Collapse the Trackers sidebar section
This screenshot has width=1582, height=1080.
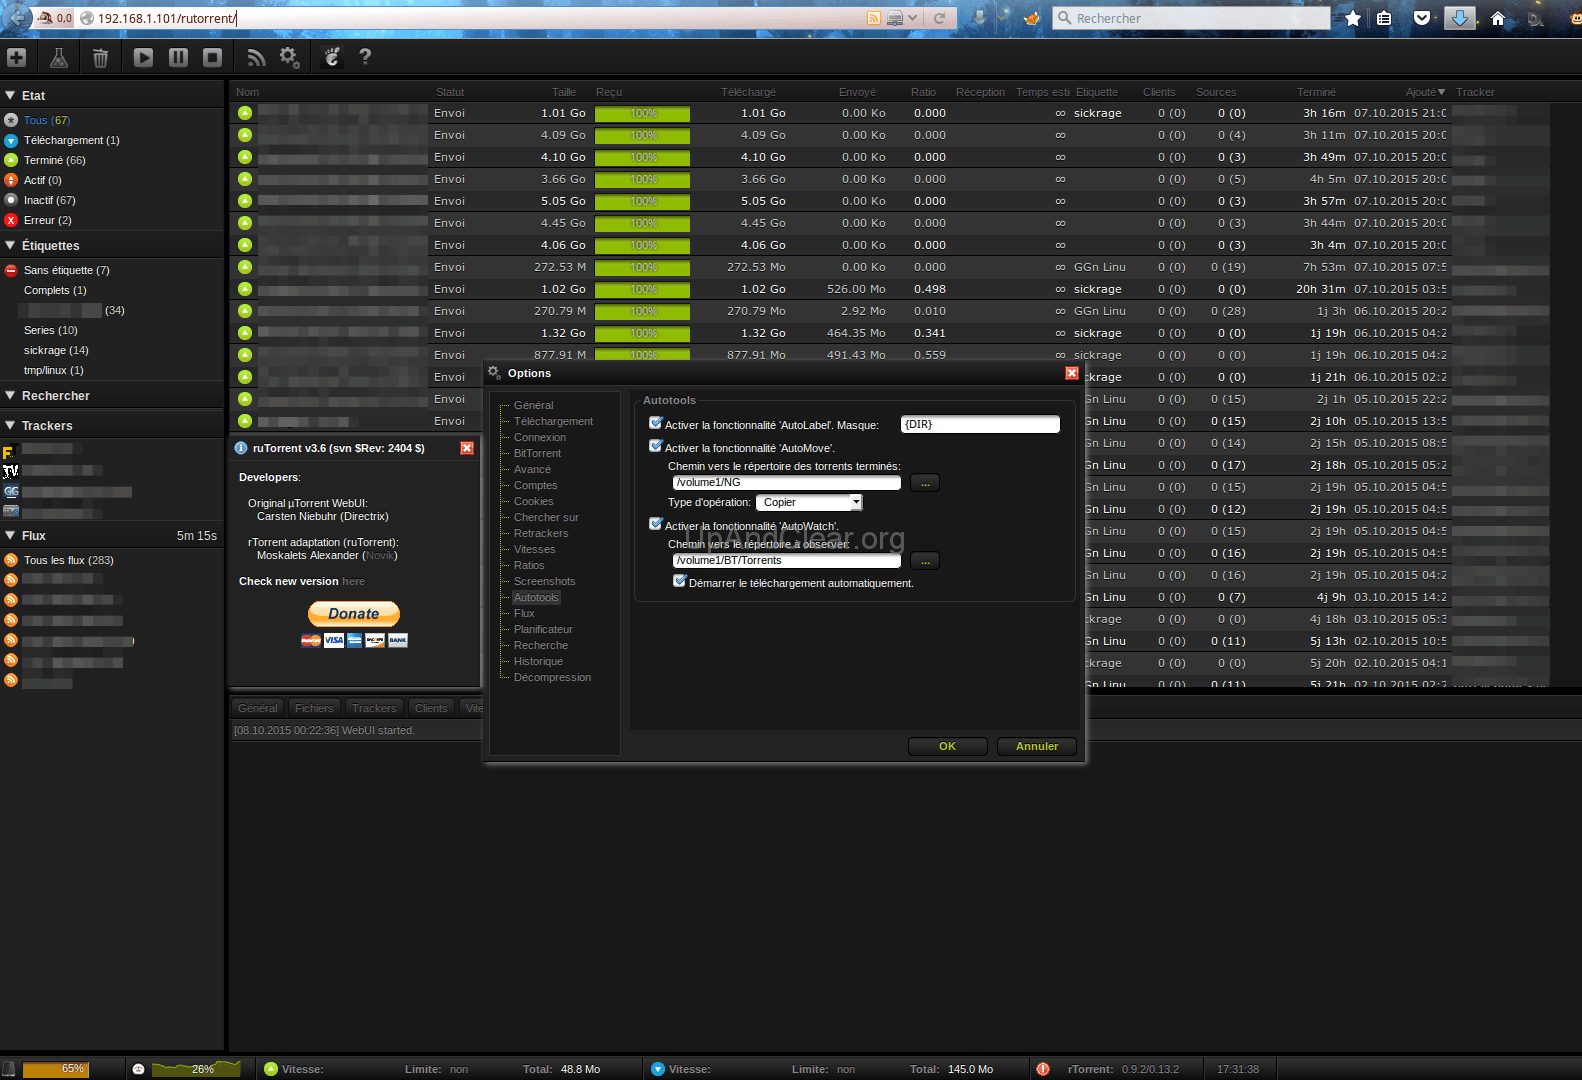(x=11, y=425)
